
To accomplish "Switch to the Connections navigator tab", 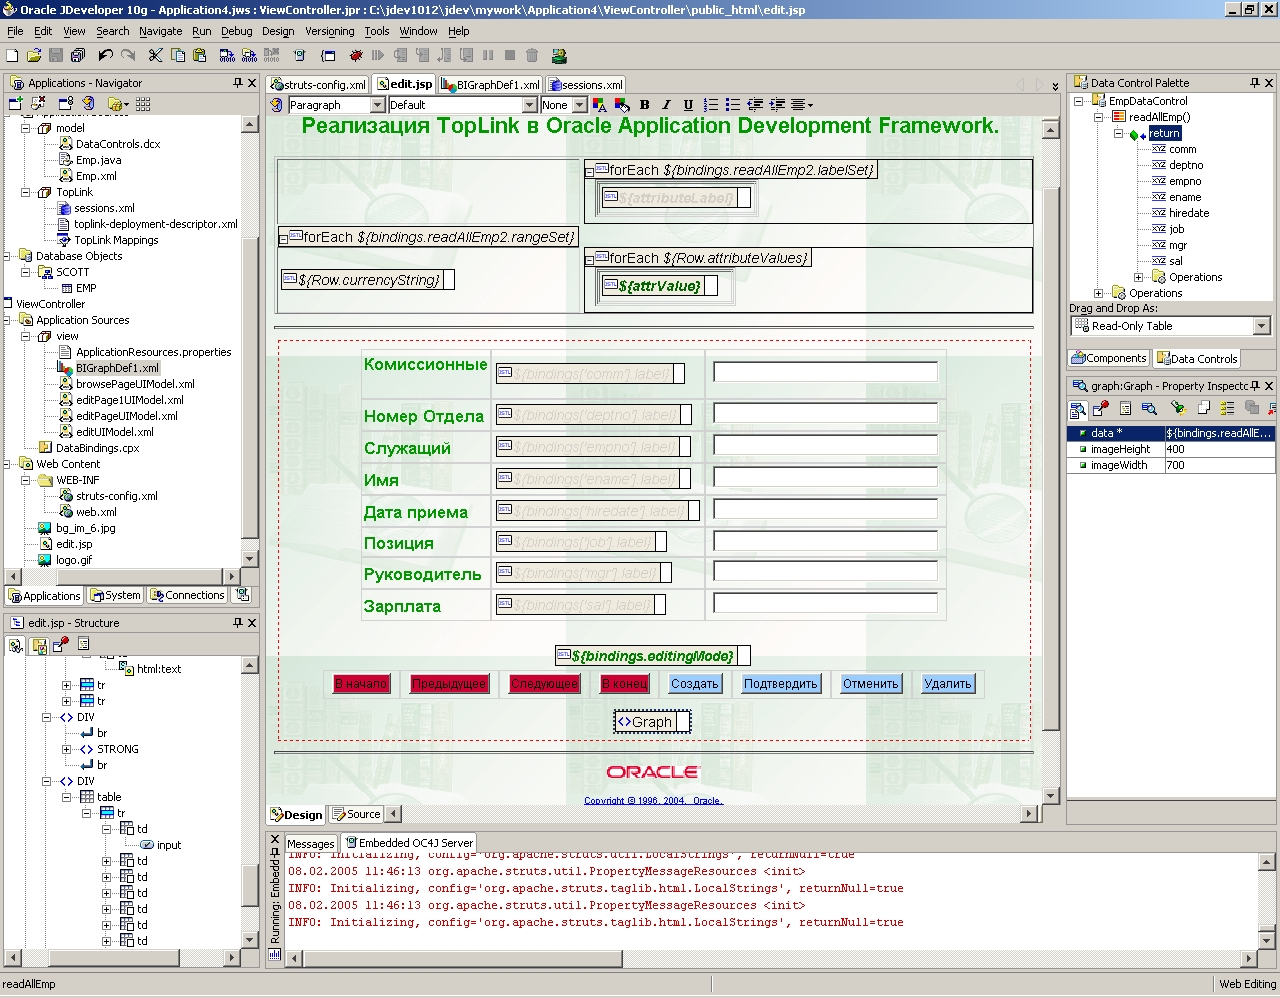I will 187,595.
